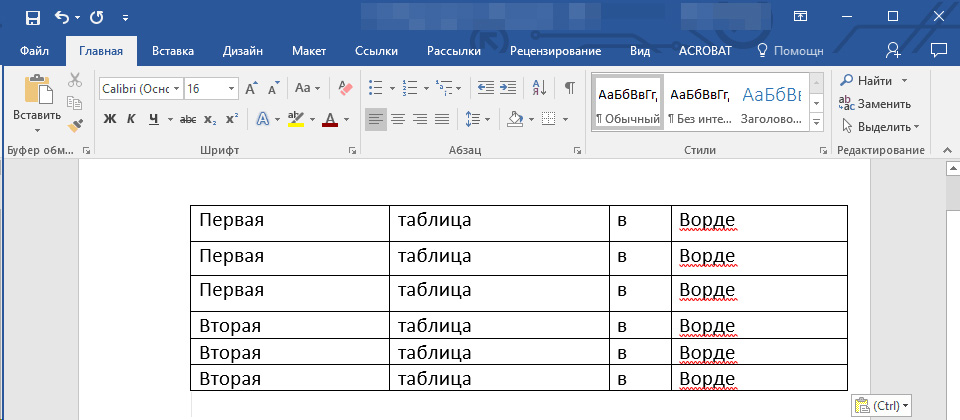Open the font name Calibri dropdown
960x420 pixels.
[x=176, y=89]
